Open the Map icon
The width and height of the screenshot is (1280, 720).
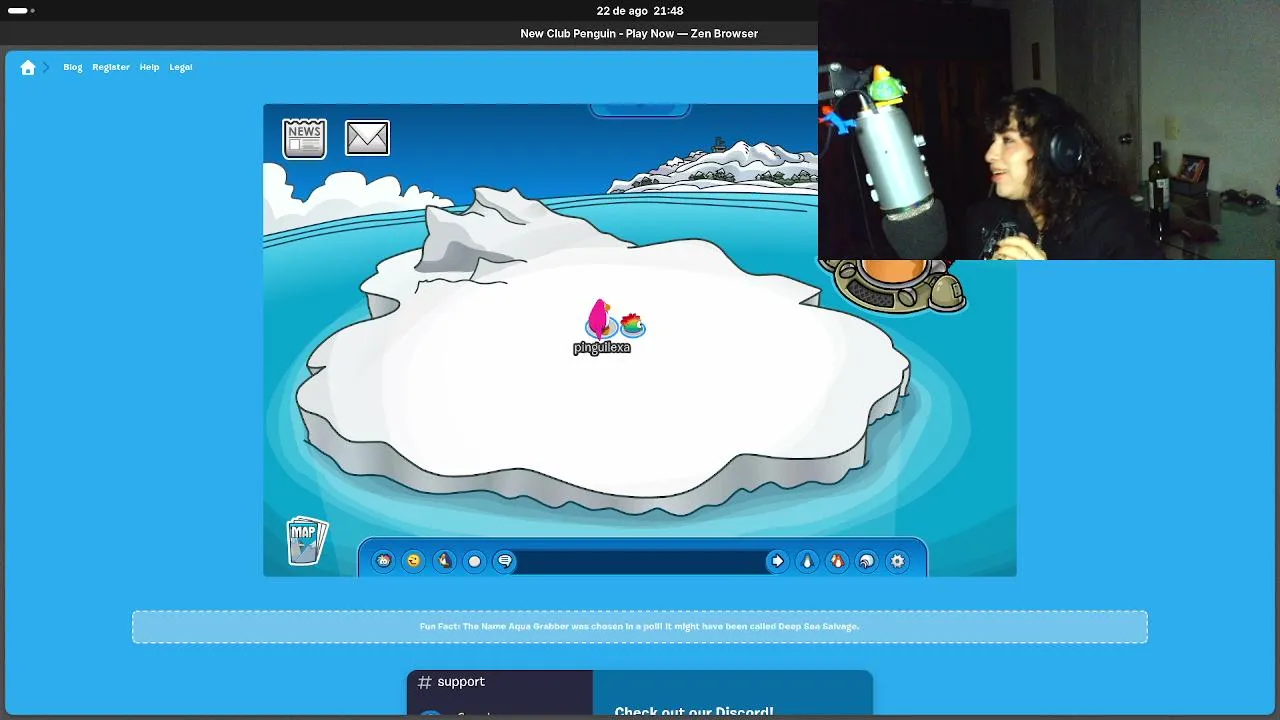(306, 542)
